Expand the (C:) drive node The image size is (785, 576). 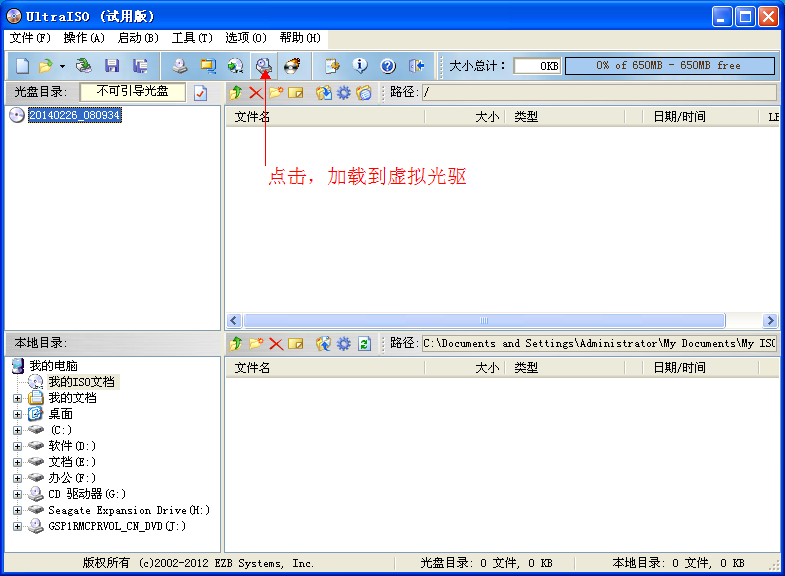18,430
